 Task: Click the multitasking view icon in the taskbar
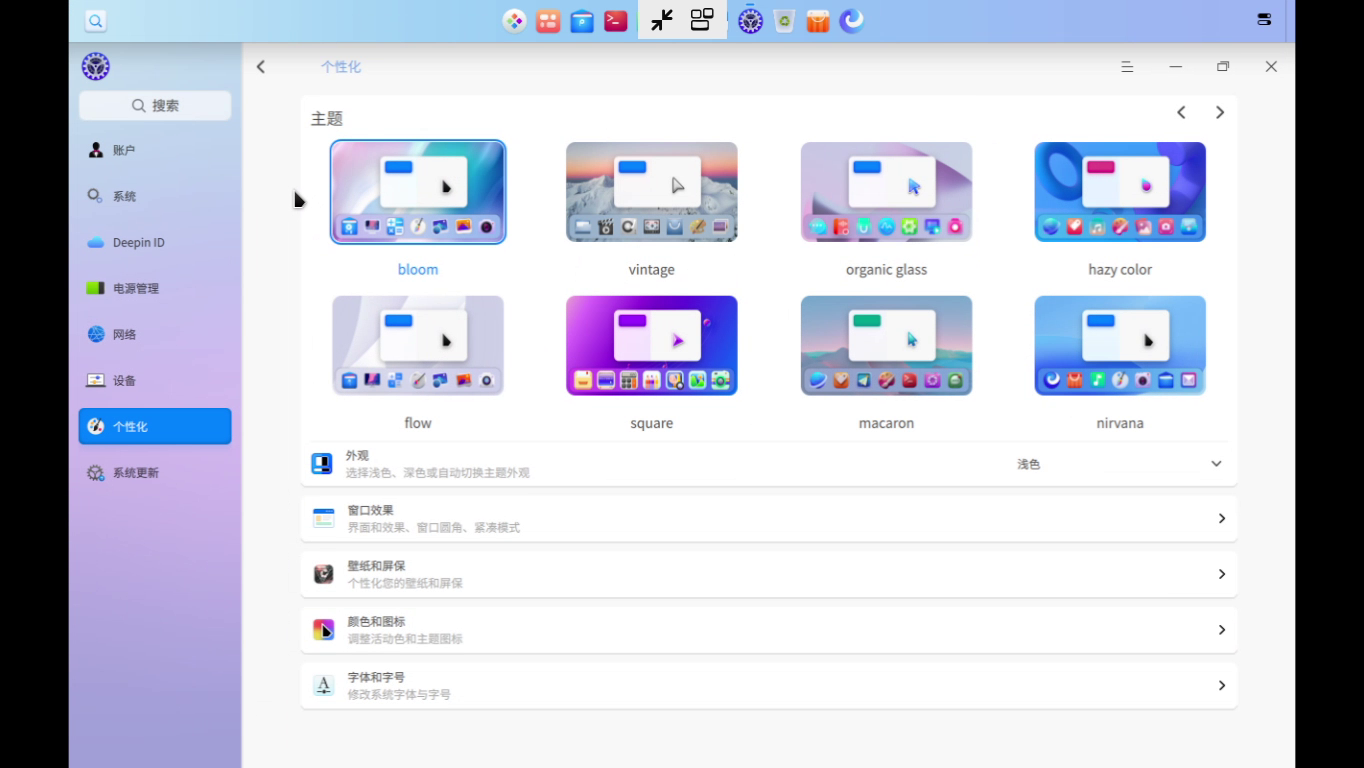pos(701,20)
